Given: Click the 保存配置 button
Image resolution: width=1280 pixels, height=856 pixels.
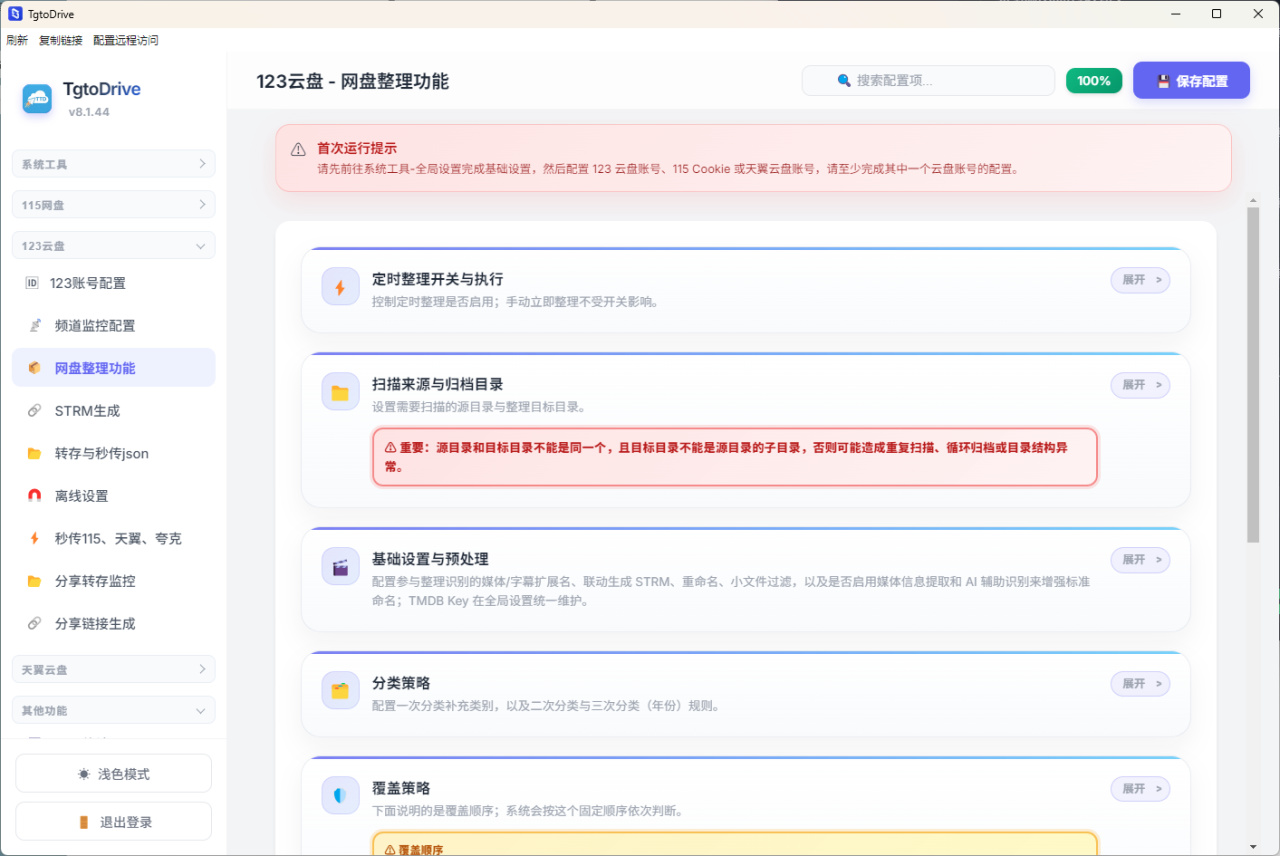Looking at the screenshot, I should coord(1191,81).
